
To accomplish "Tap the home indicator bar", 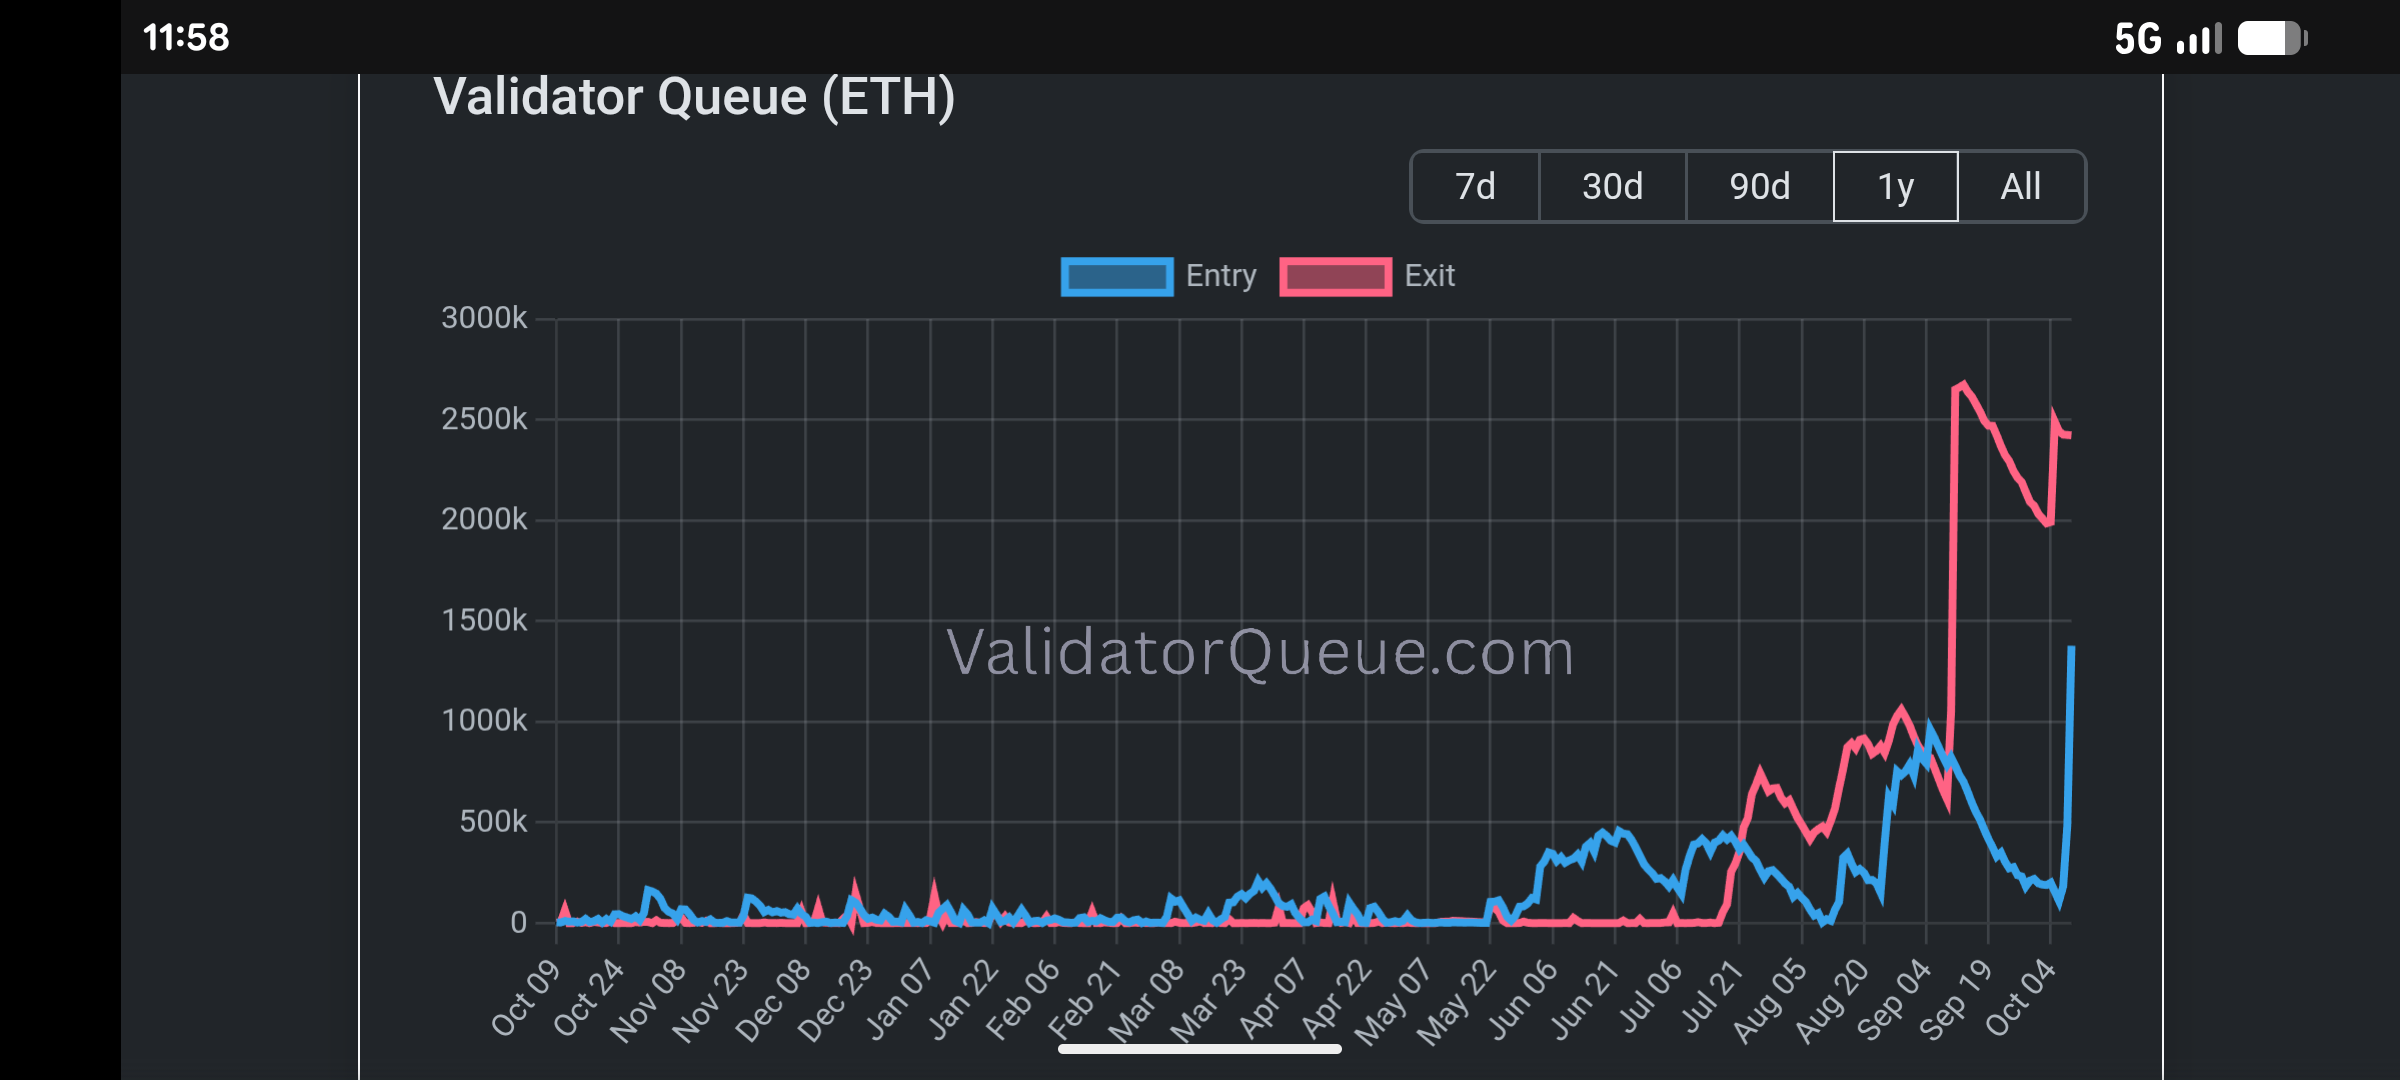I will 1199,1049.
